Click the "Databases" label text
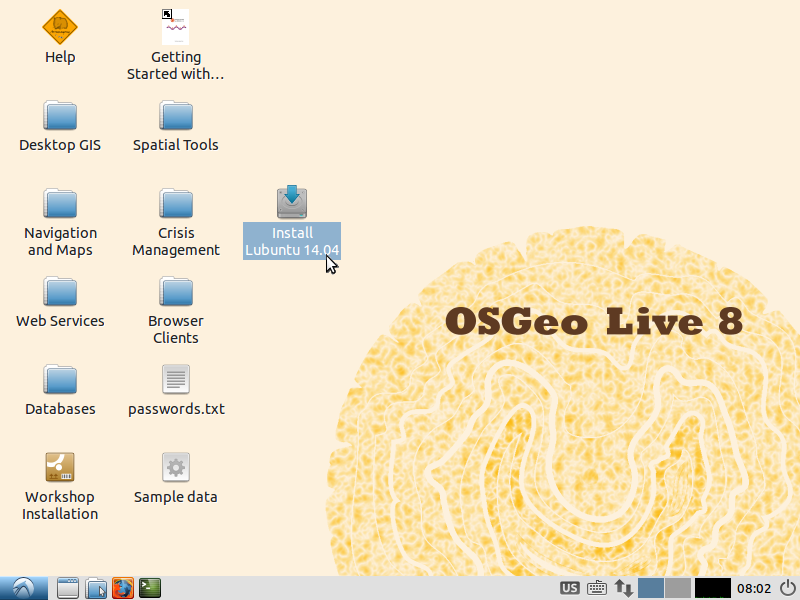The width and height of the screenshot is (800, 600). (x=60, y=409)
